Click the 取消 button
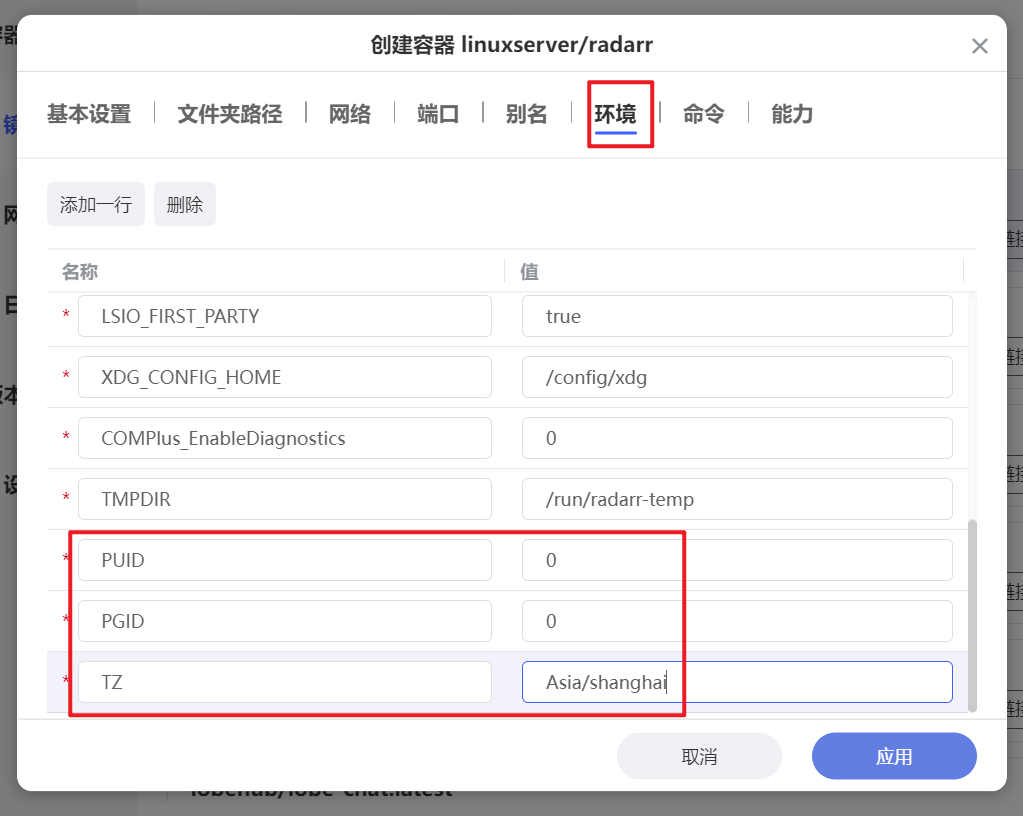Image resolution: width=1023 pixels, height=816 pixels. coord(699,756)
